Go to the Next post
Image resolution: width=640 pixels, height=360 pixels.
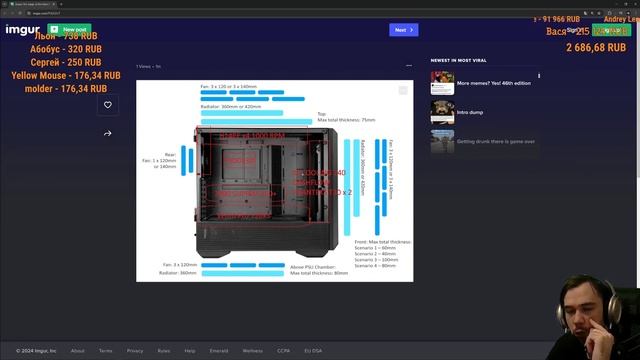[x=404, y=30]
